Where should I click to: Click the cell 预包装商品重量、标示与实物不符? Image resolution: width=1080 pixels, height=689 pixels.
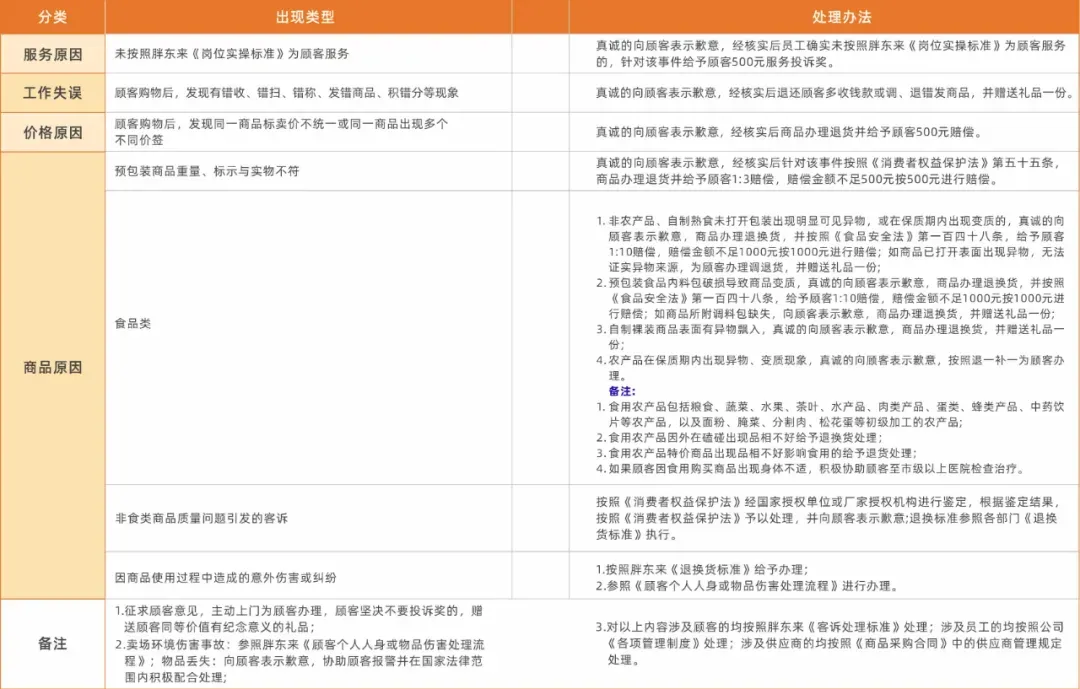(207, 171)
